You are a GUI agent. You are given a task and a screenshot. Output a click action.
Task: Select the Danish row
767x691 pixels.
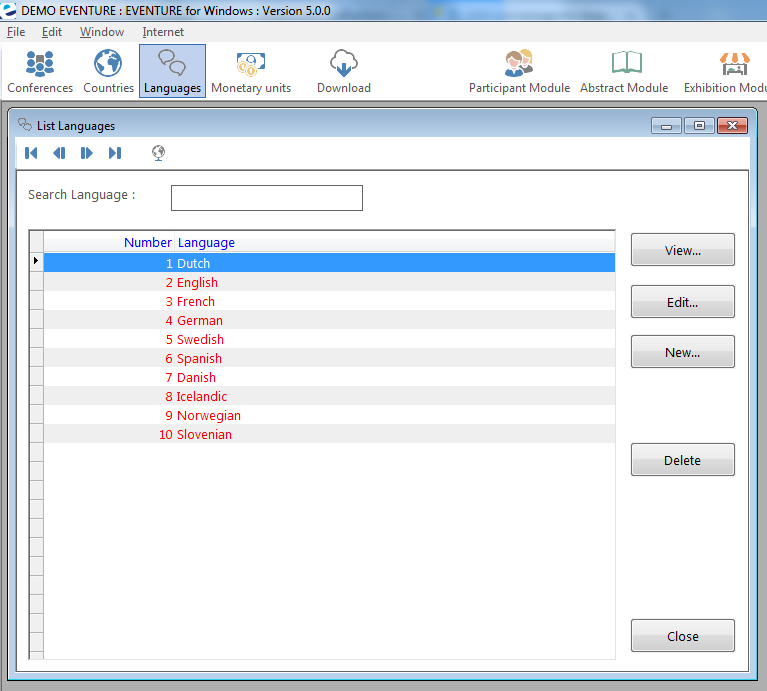click(329, 378)
